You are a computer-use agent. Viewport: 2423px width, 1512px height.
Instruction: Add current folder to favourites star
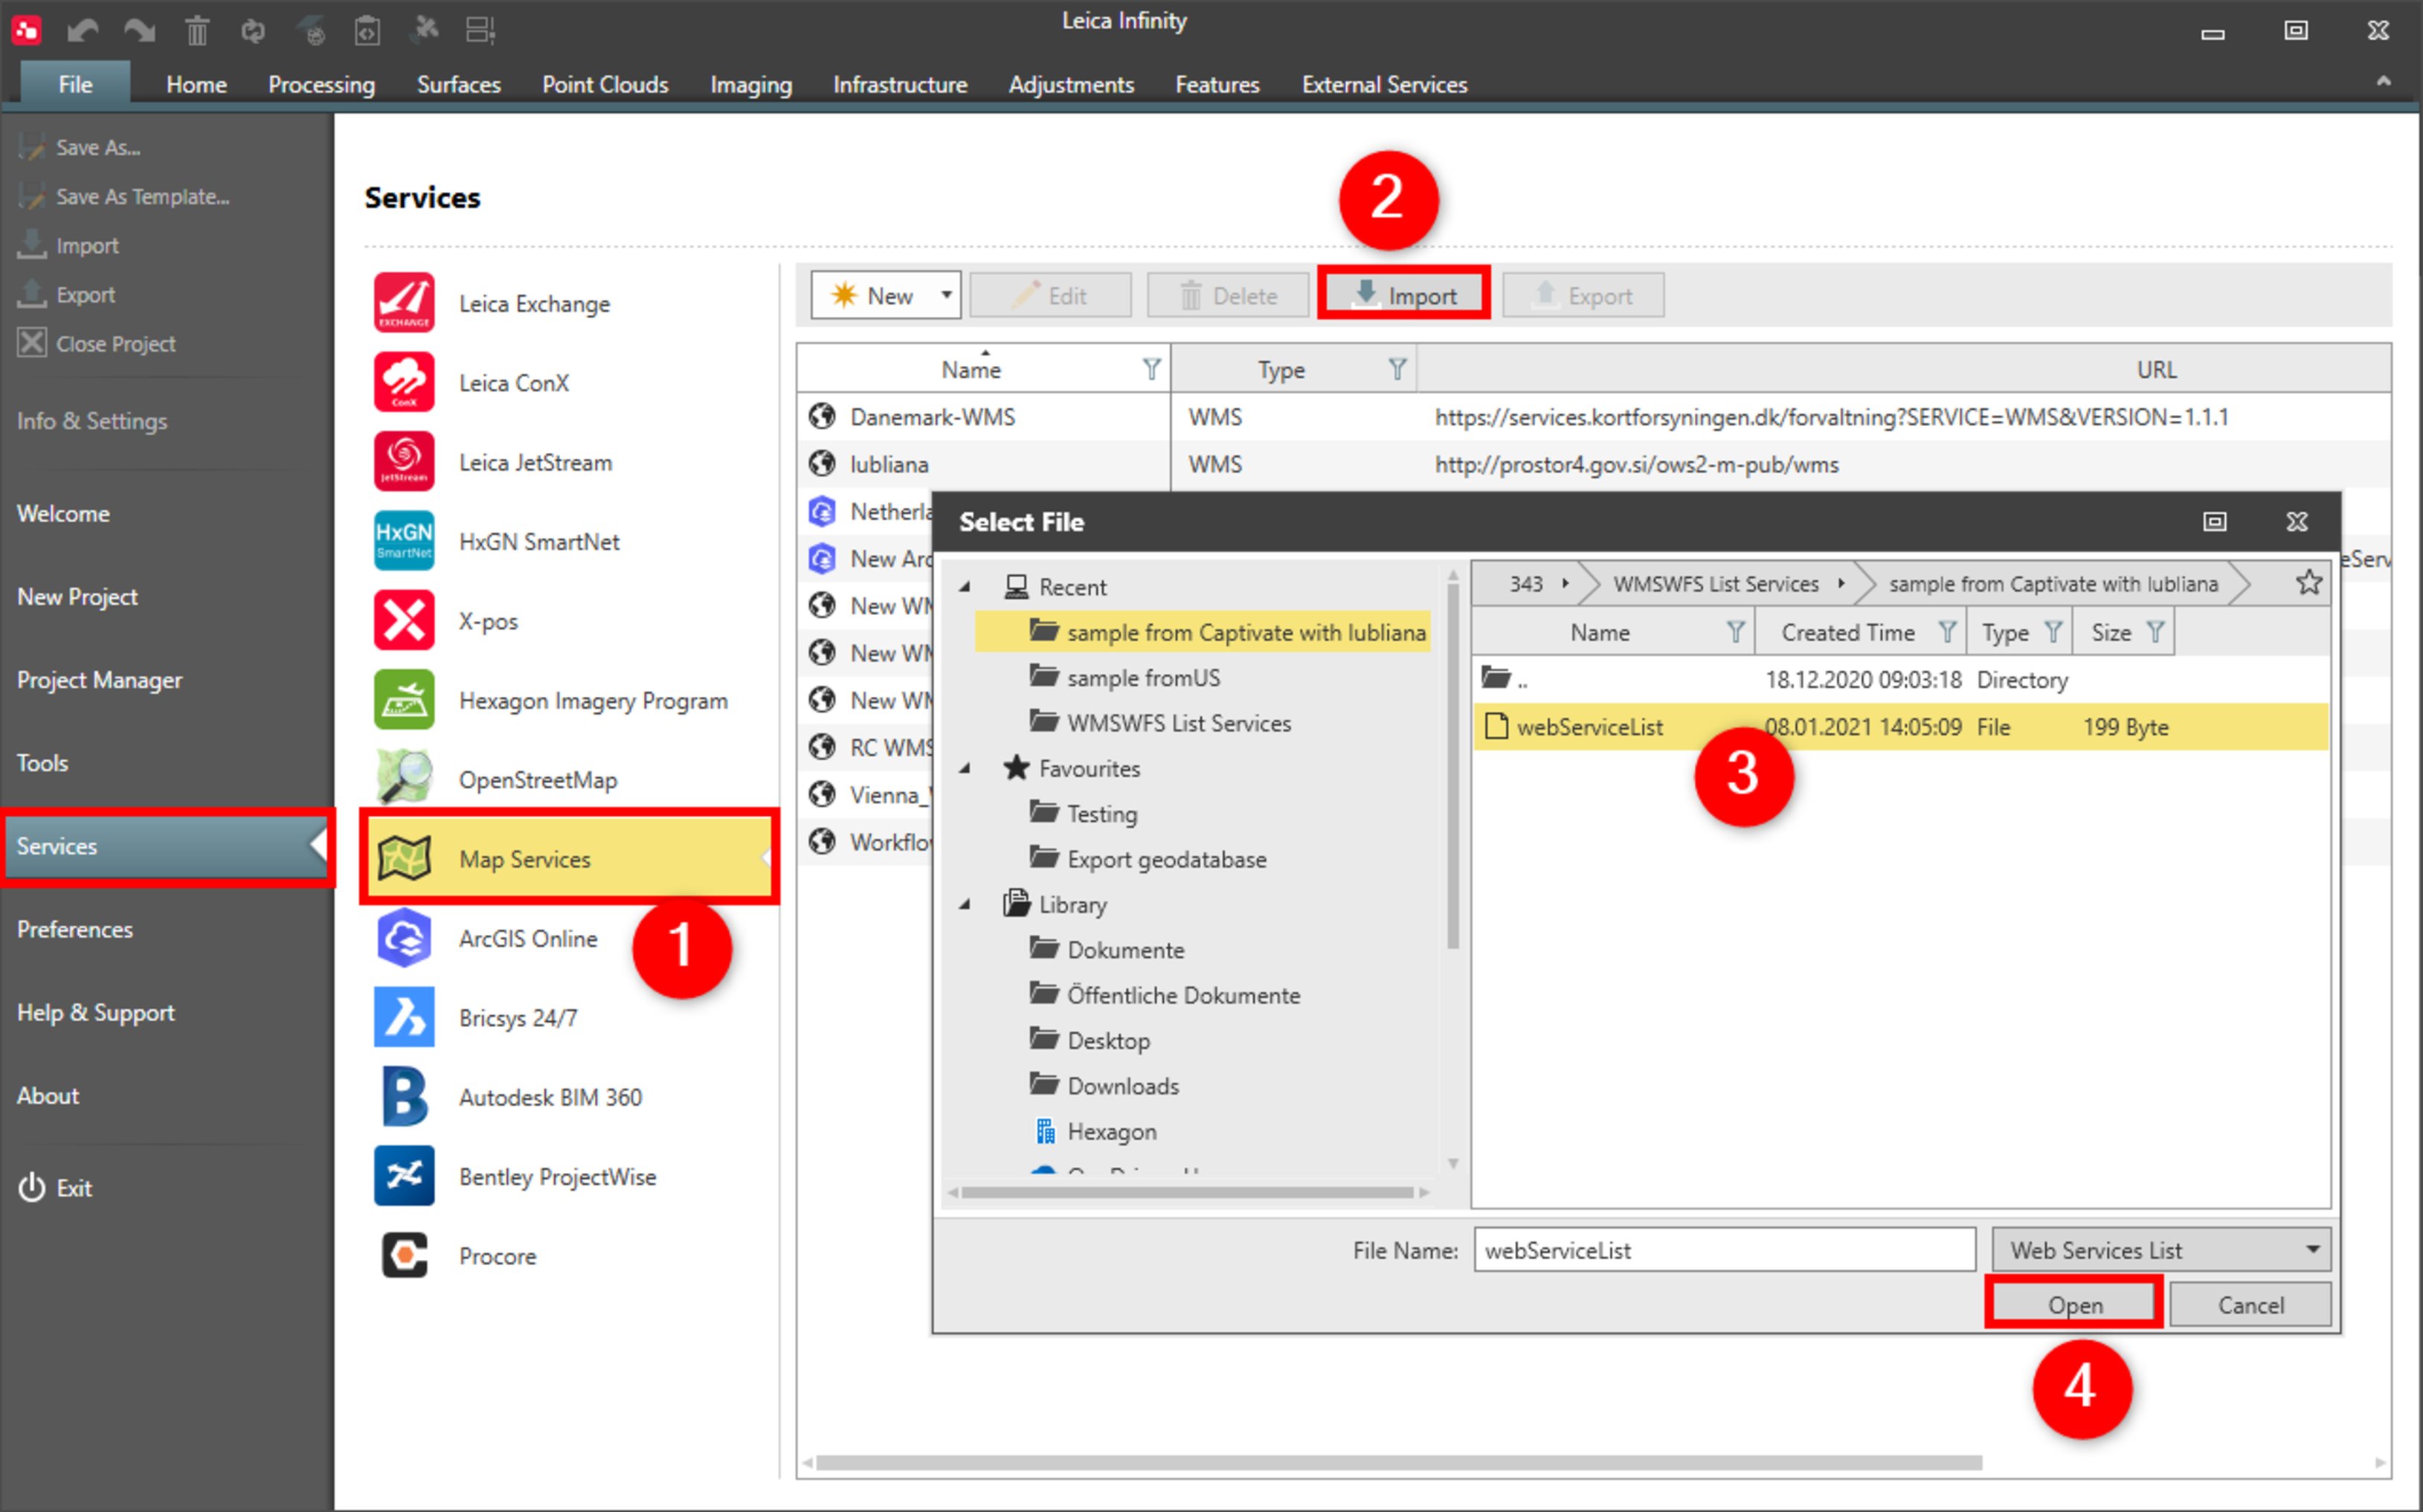click(x=2309, y=582)
